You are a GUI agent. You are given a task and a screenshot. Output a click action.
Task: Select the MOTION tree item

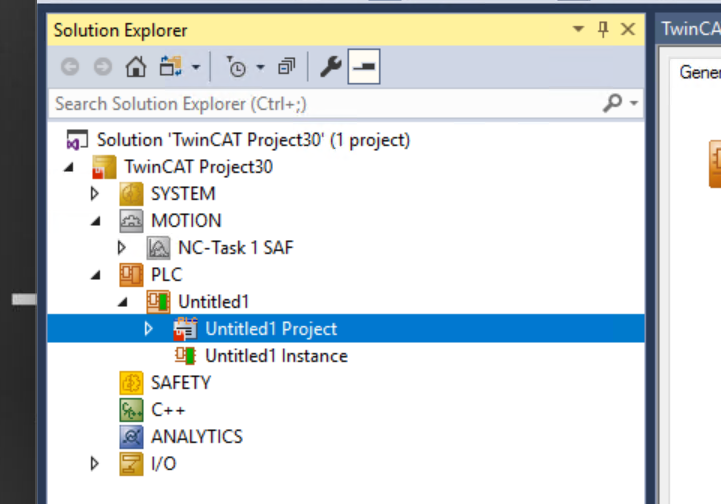(x=186, y=221)
